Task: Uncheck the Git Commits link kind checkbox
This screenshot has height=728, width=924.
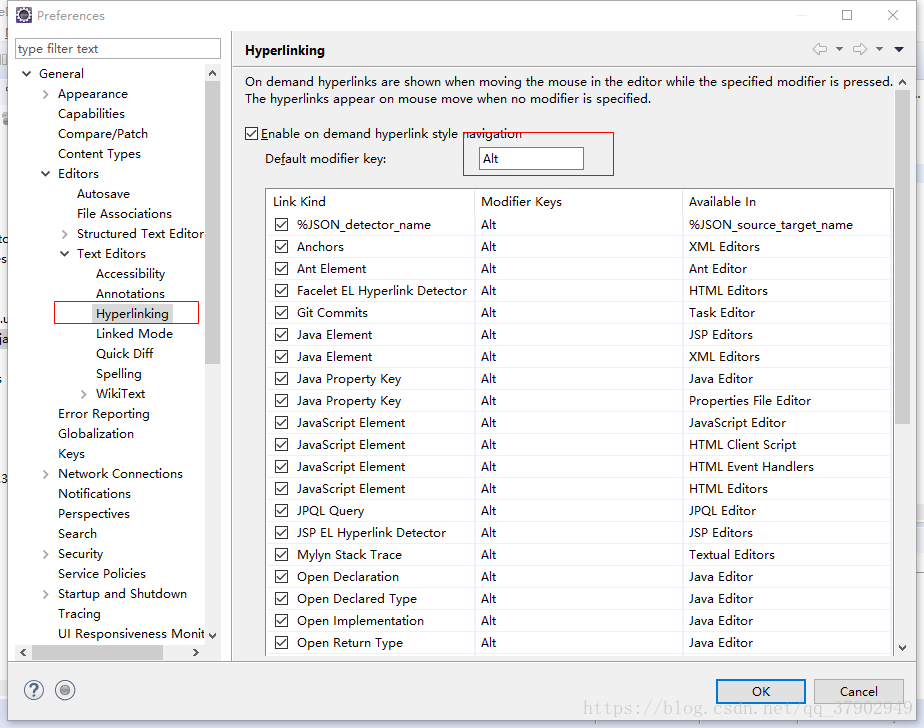Action: click(282, 312)
